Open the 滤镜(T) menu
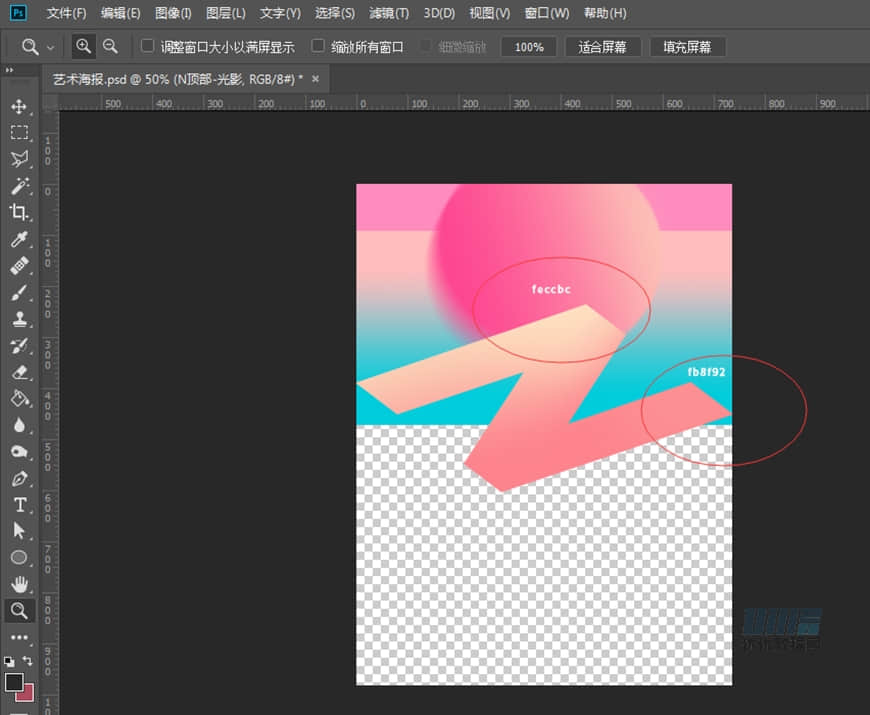This screenshot has height=715, width=870. pyautogui.click(x=389, y=13)
